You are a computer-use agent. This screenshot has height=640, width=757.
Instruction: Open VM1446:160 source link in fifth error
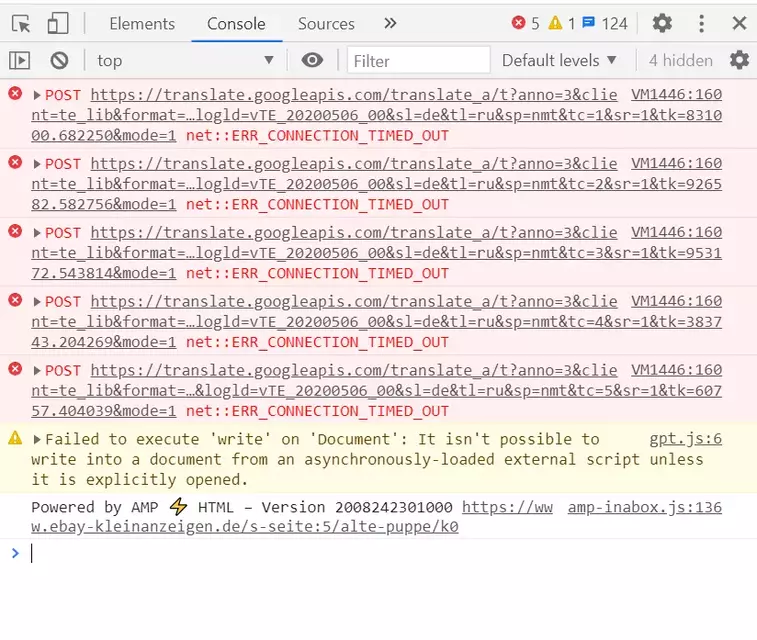(x=676, y=370)
